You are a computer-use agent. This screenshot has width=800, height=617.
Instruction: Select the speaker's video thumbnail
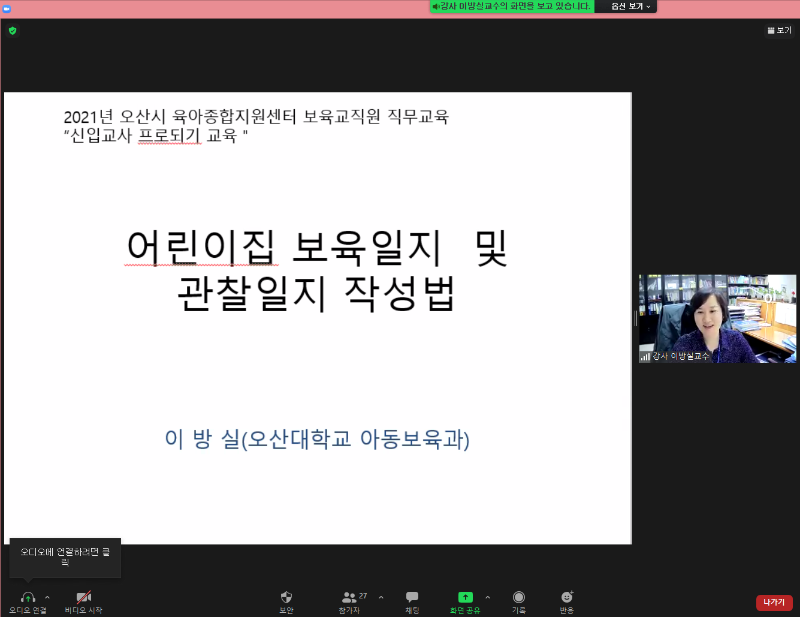point(717,318)
